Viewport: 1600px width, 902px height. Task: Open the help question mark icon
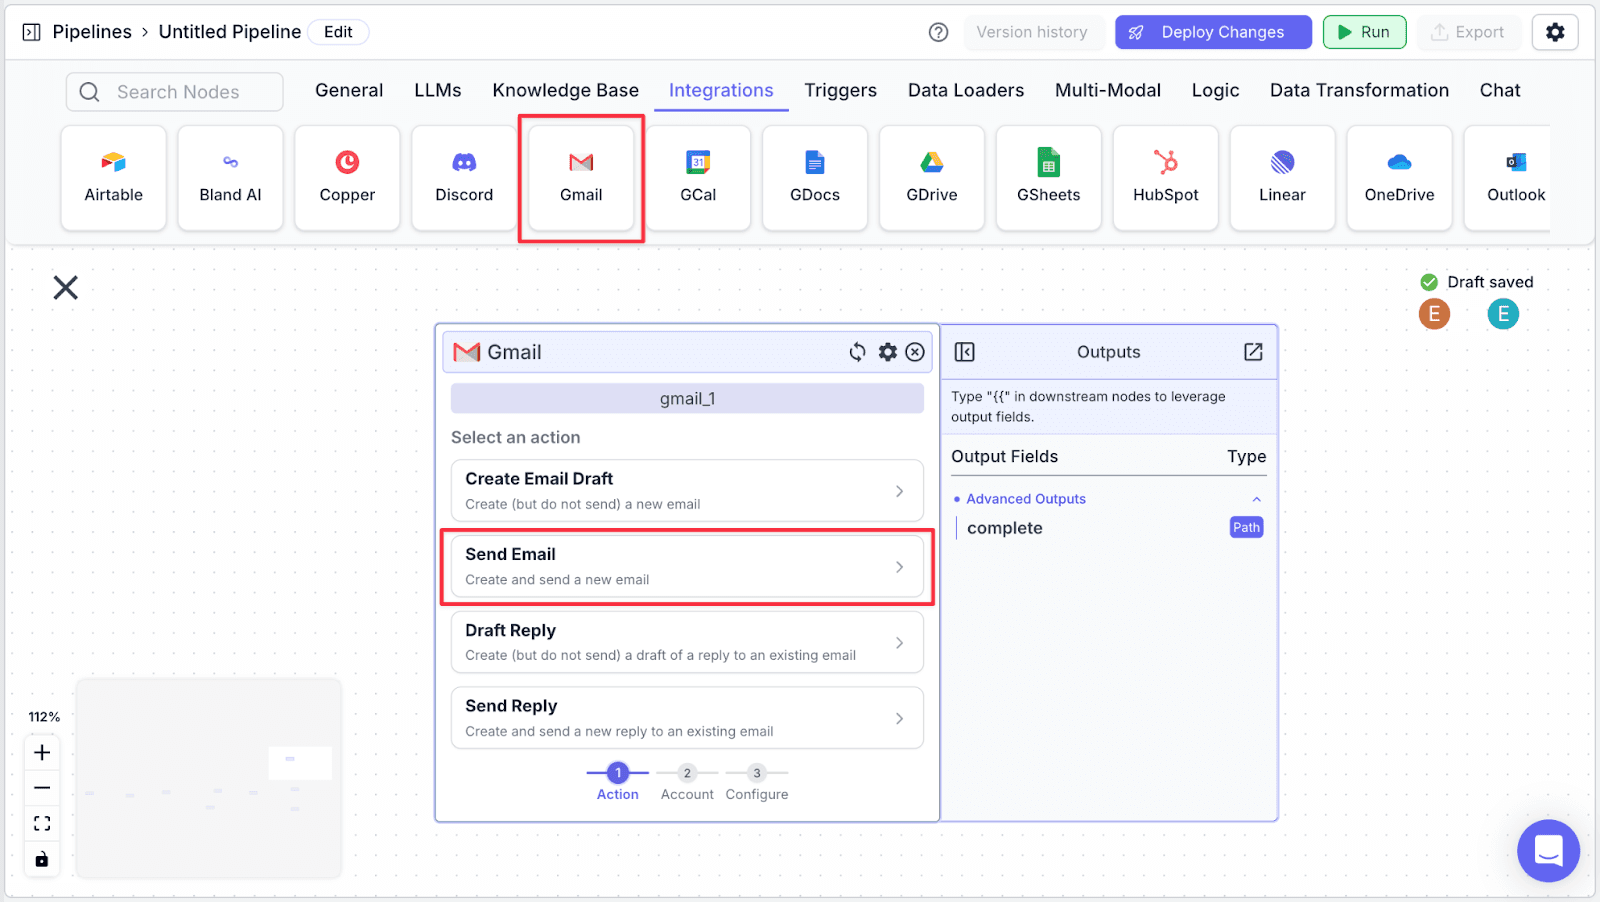(938, 32)
